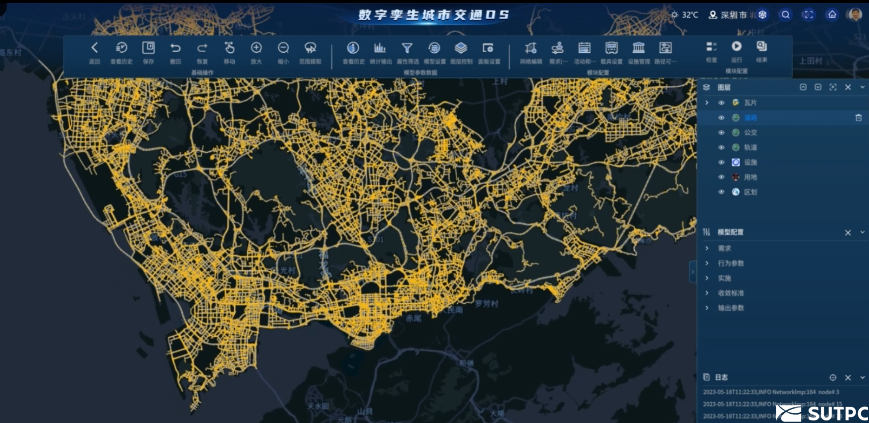Select the 范围提取 range extract tool

point(310,48)
